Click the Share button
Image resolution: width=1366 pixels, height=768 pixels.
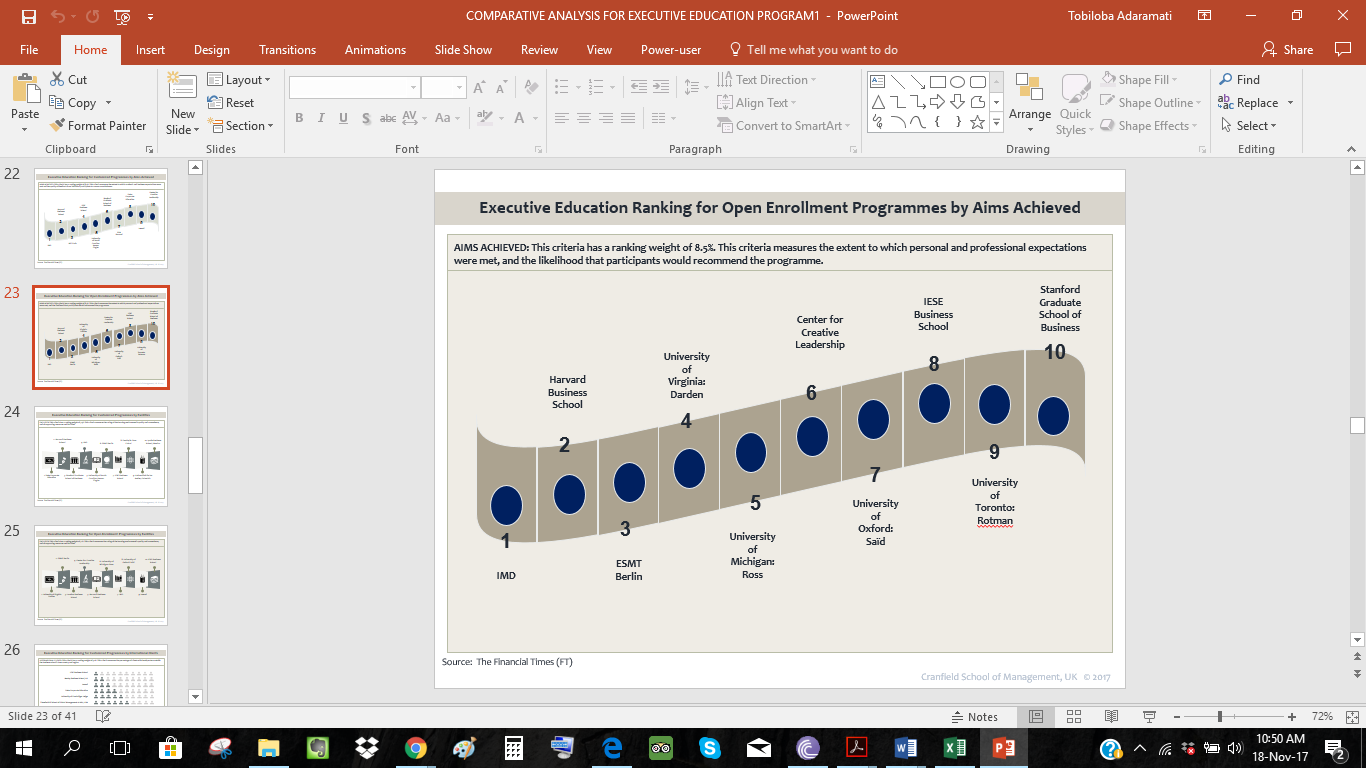[1287, 50]
